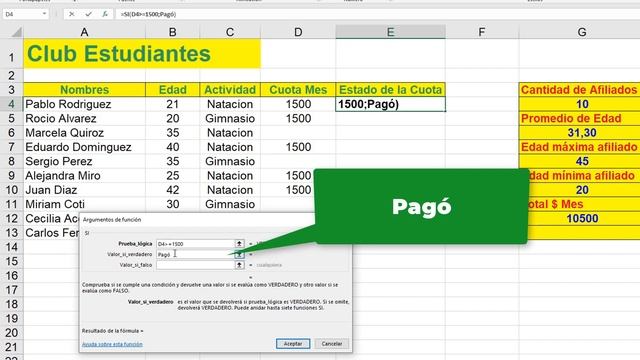Click Juan Diaz's age cell 42
The width and height of the screenshot is (640, 360).
coord(173,190)
